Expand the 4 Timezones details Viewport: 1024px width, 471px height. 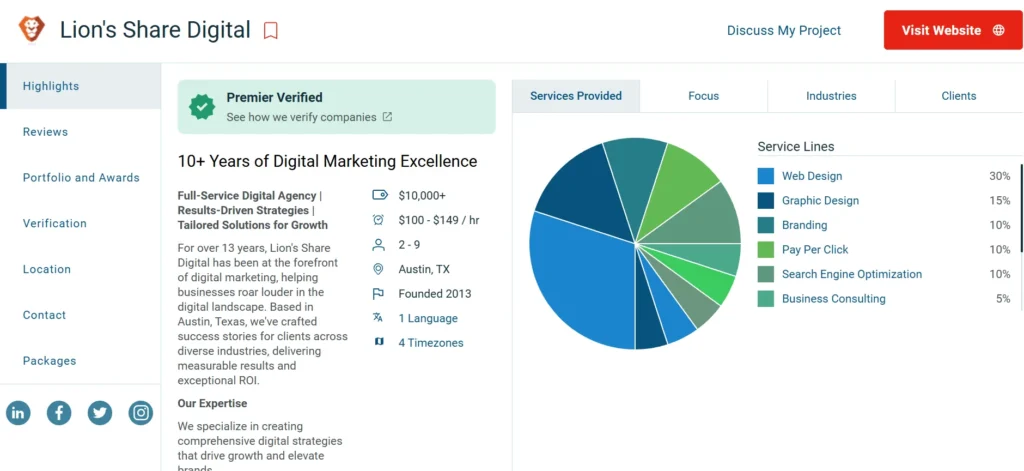(x=431, y=343)
